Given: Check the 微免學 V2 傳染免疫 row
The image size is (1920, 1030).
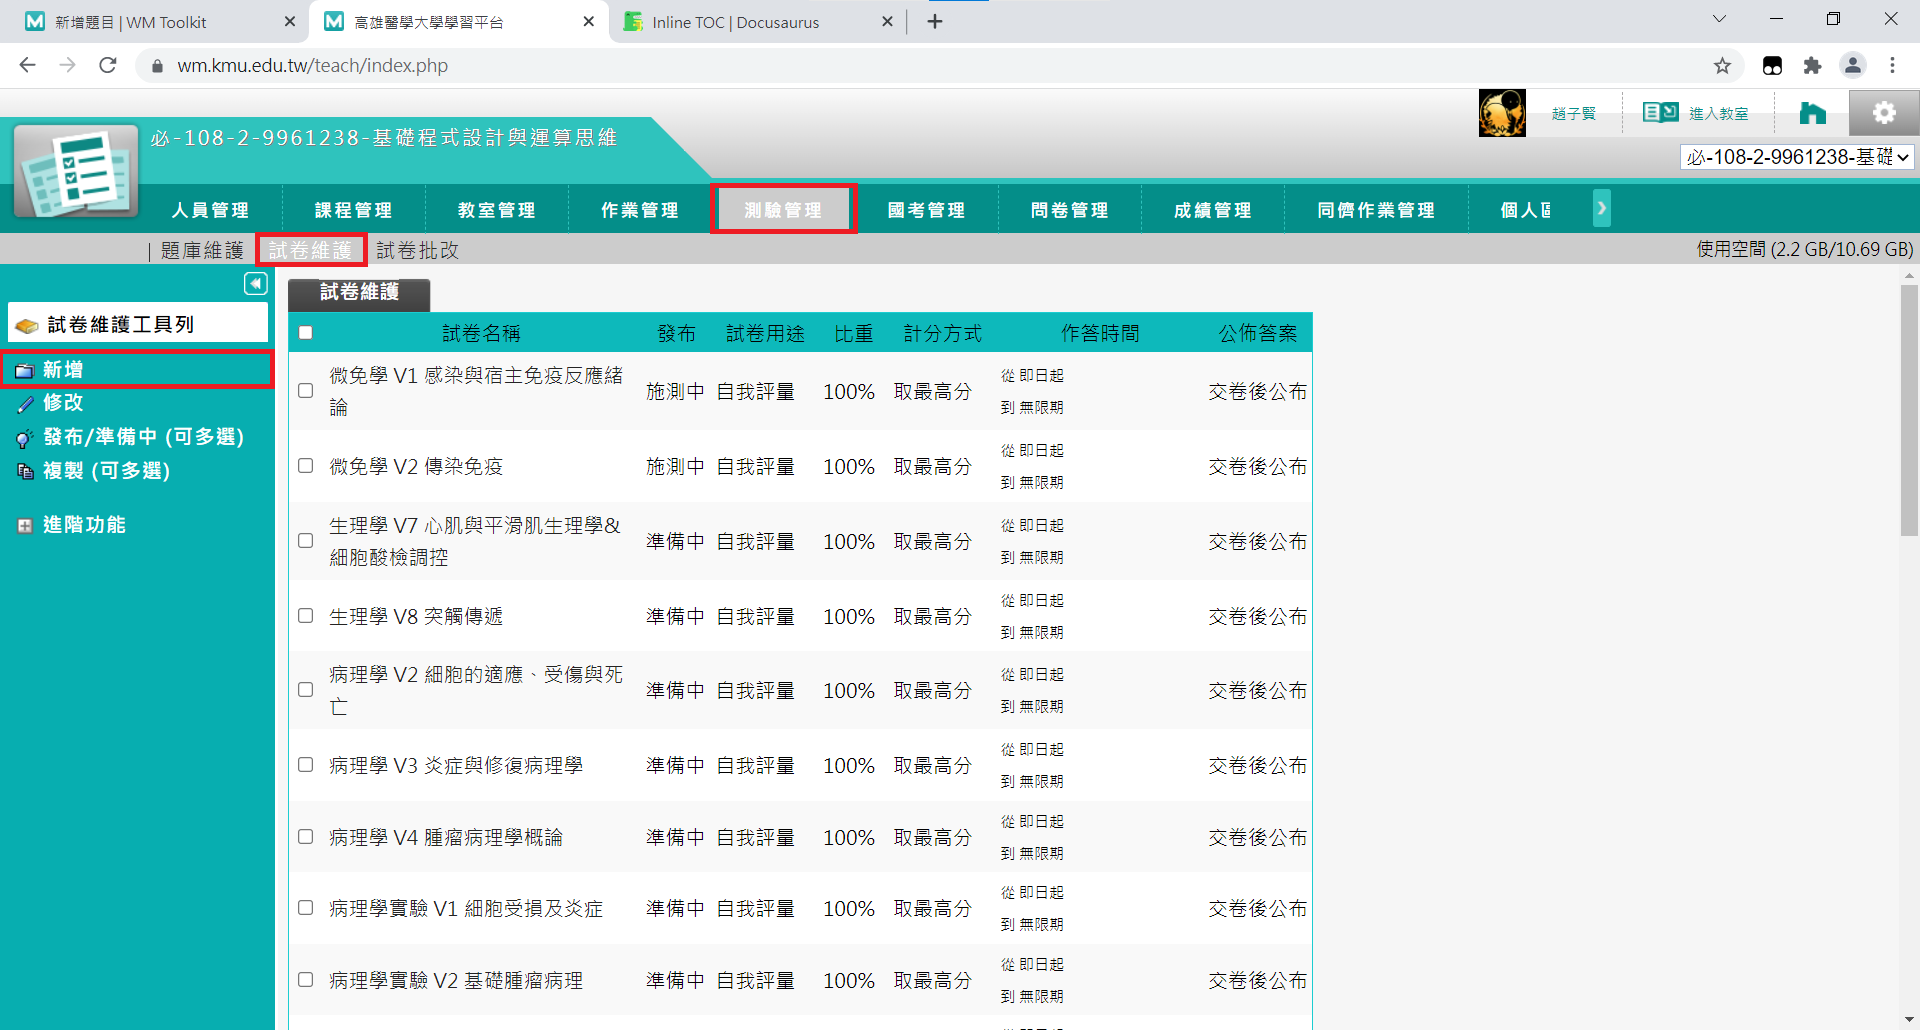Looking at the screenshot, I should tap(306, 466).
